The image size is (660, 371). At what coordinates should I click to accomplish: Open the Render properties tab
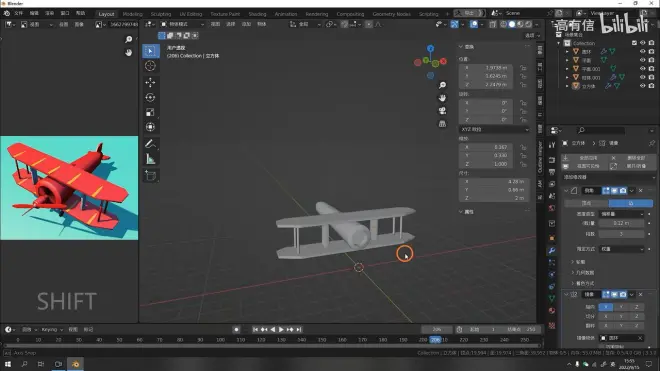pyautogui.click(x=552, y=160)
